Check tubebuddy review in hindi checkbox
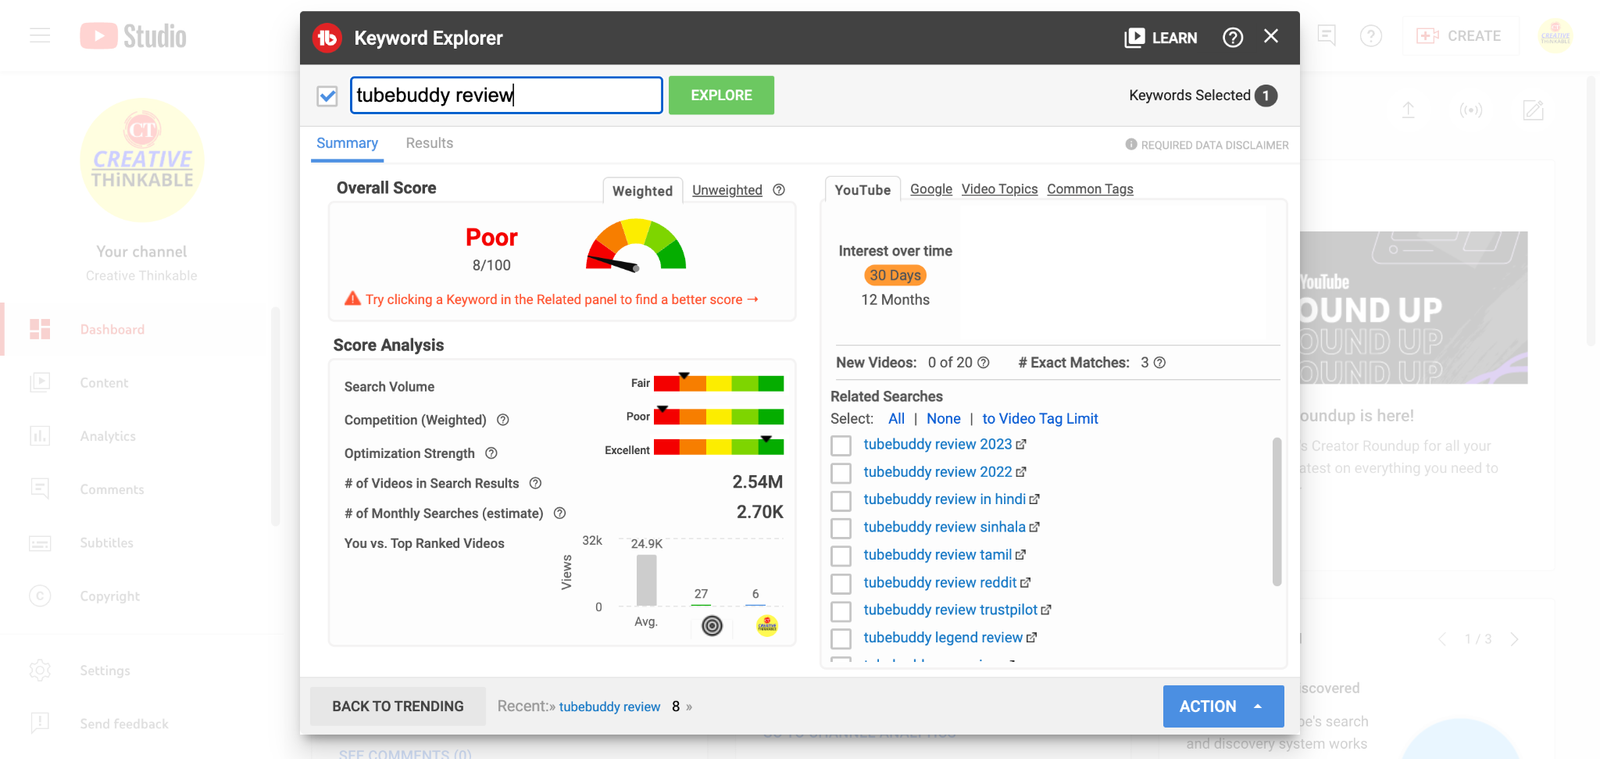 [x=841, y=500]
